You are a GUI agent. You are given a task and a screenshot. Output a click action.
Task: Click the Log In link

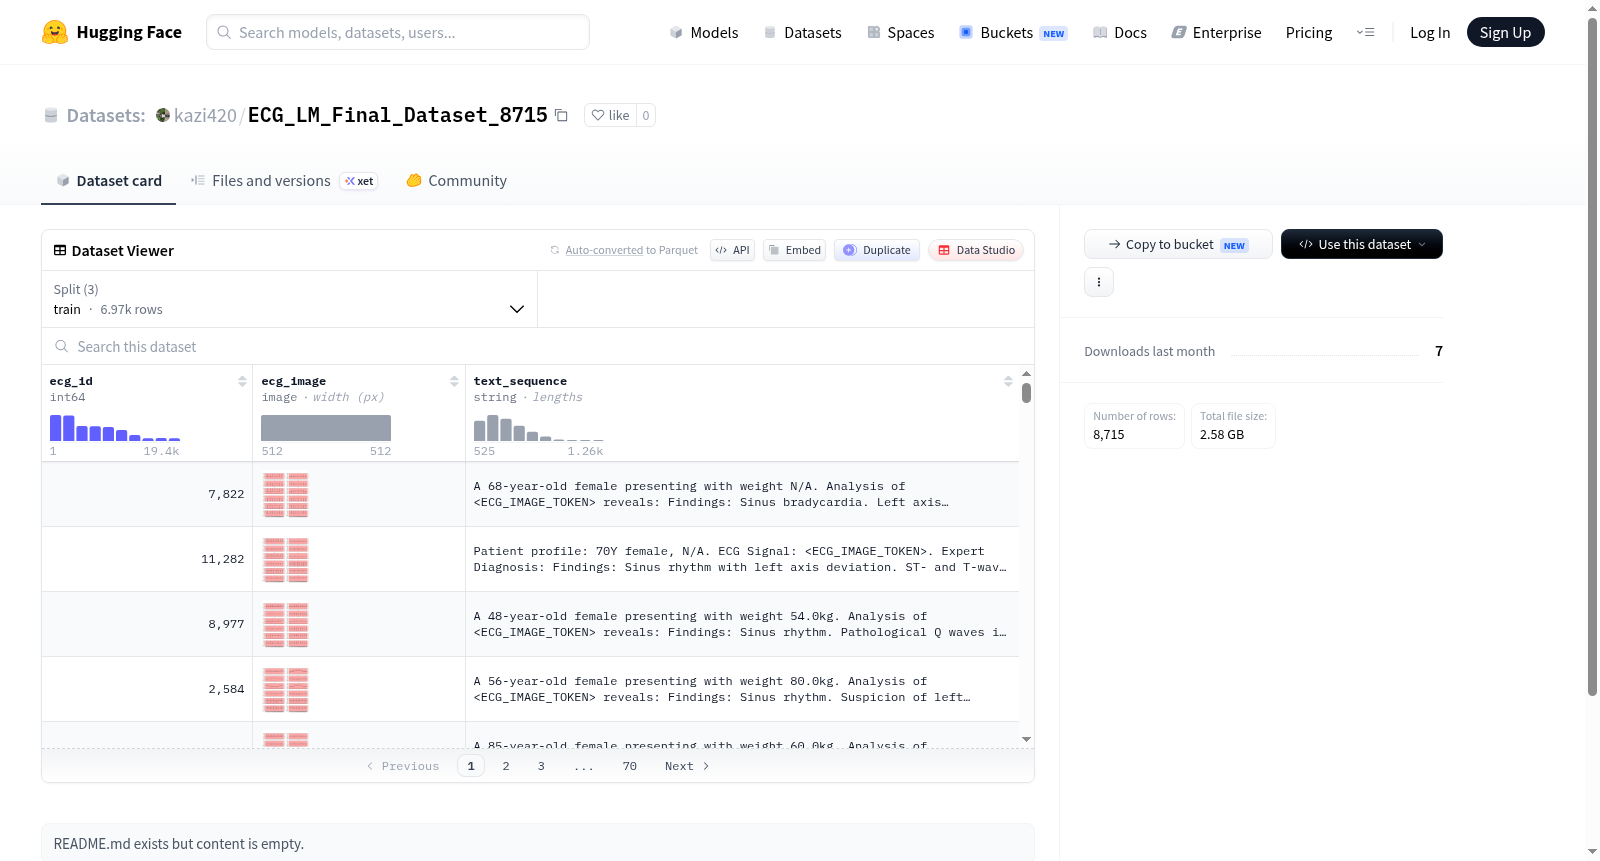tap(1430, 33)
